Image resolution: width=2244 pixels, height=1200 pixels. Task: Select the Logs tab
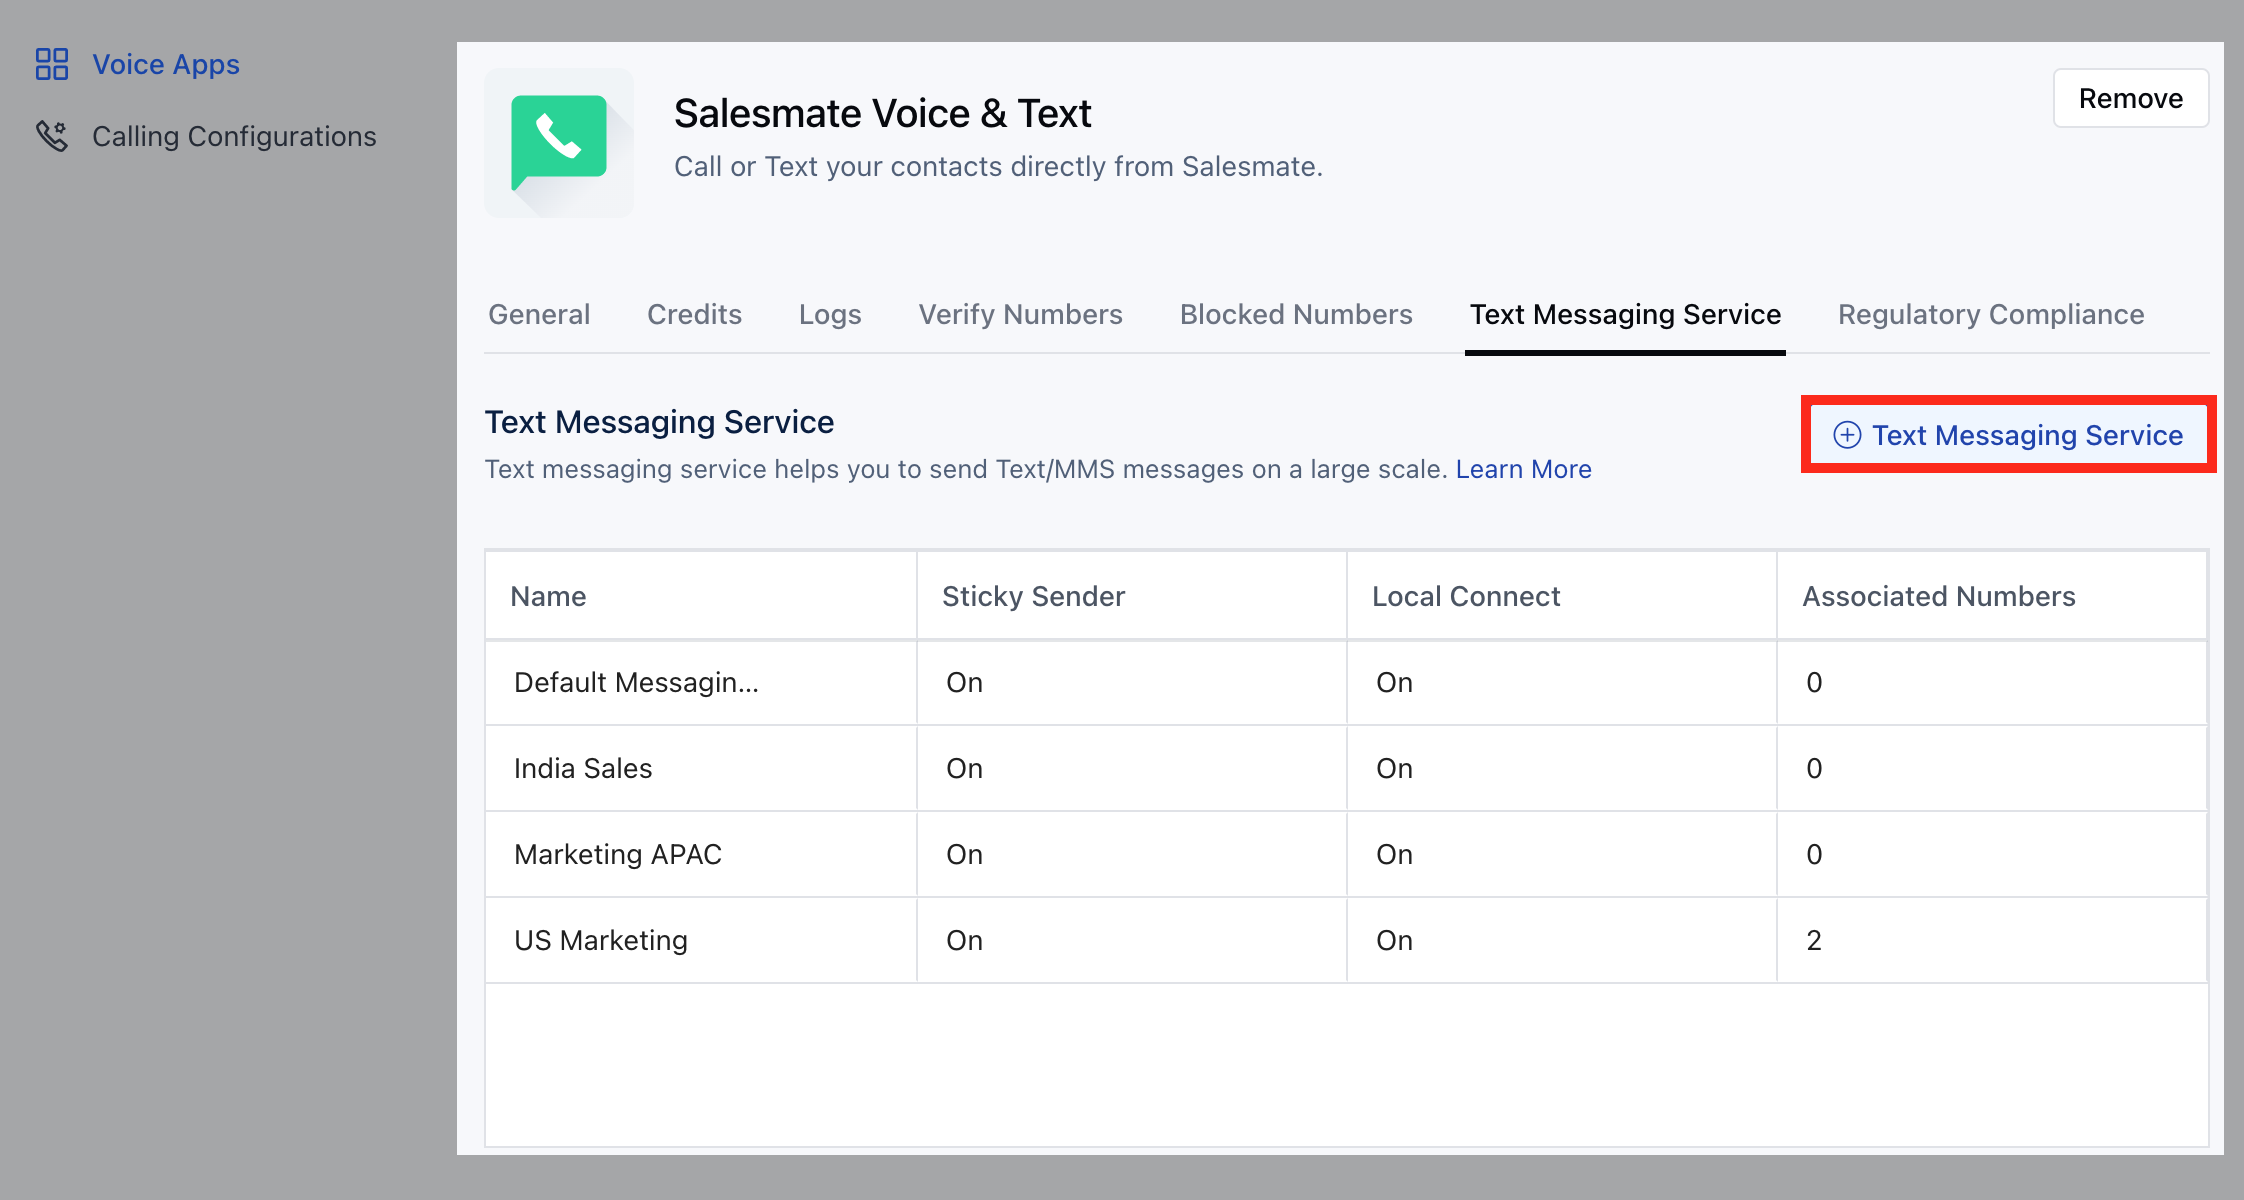[829, 313]
